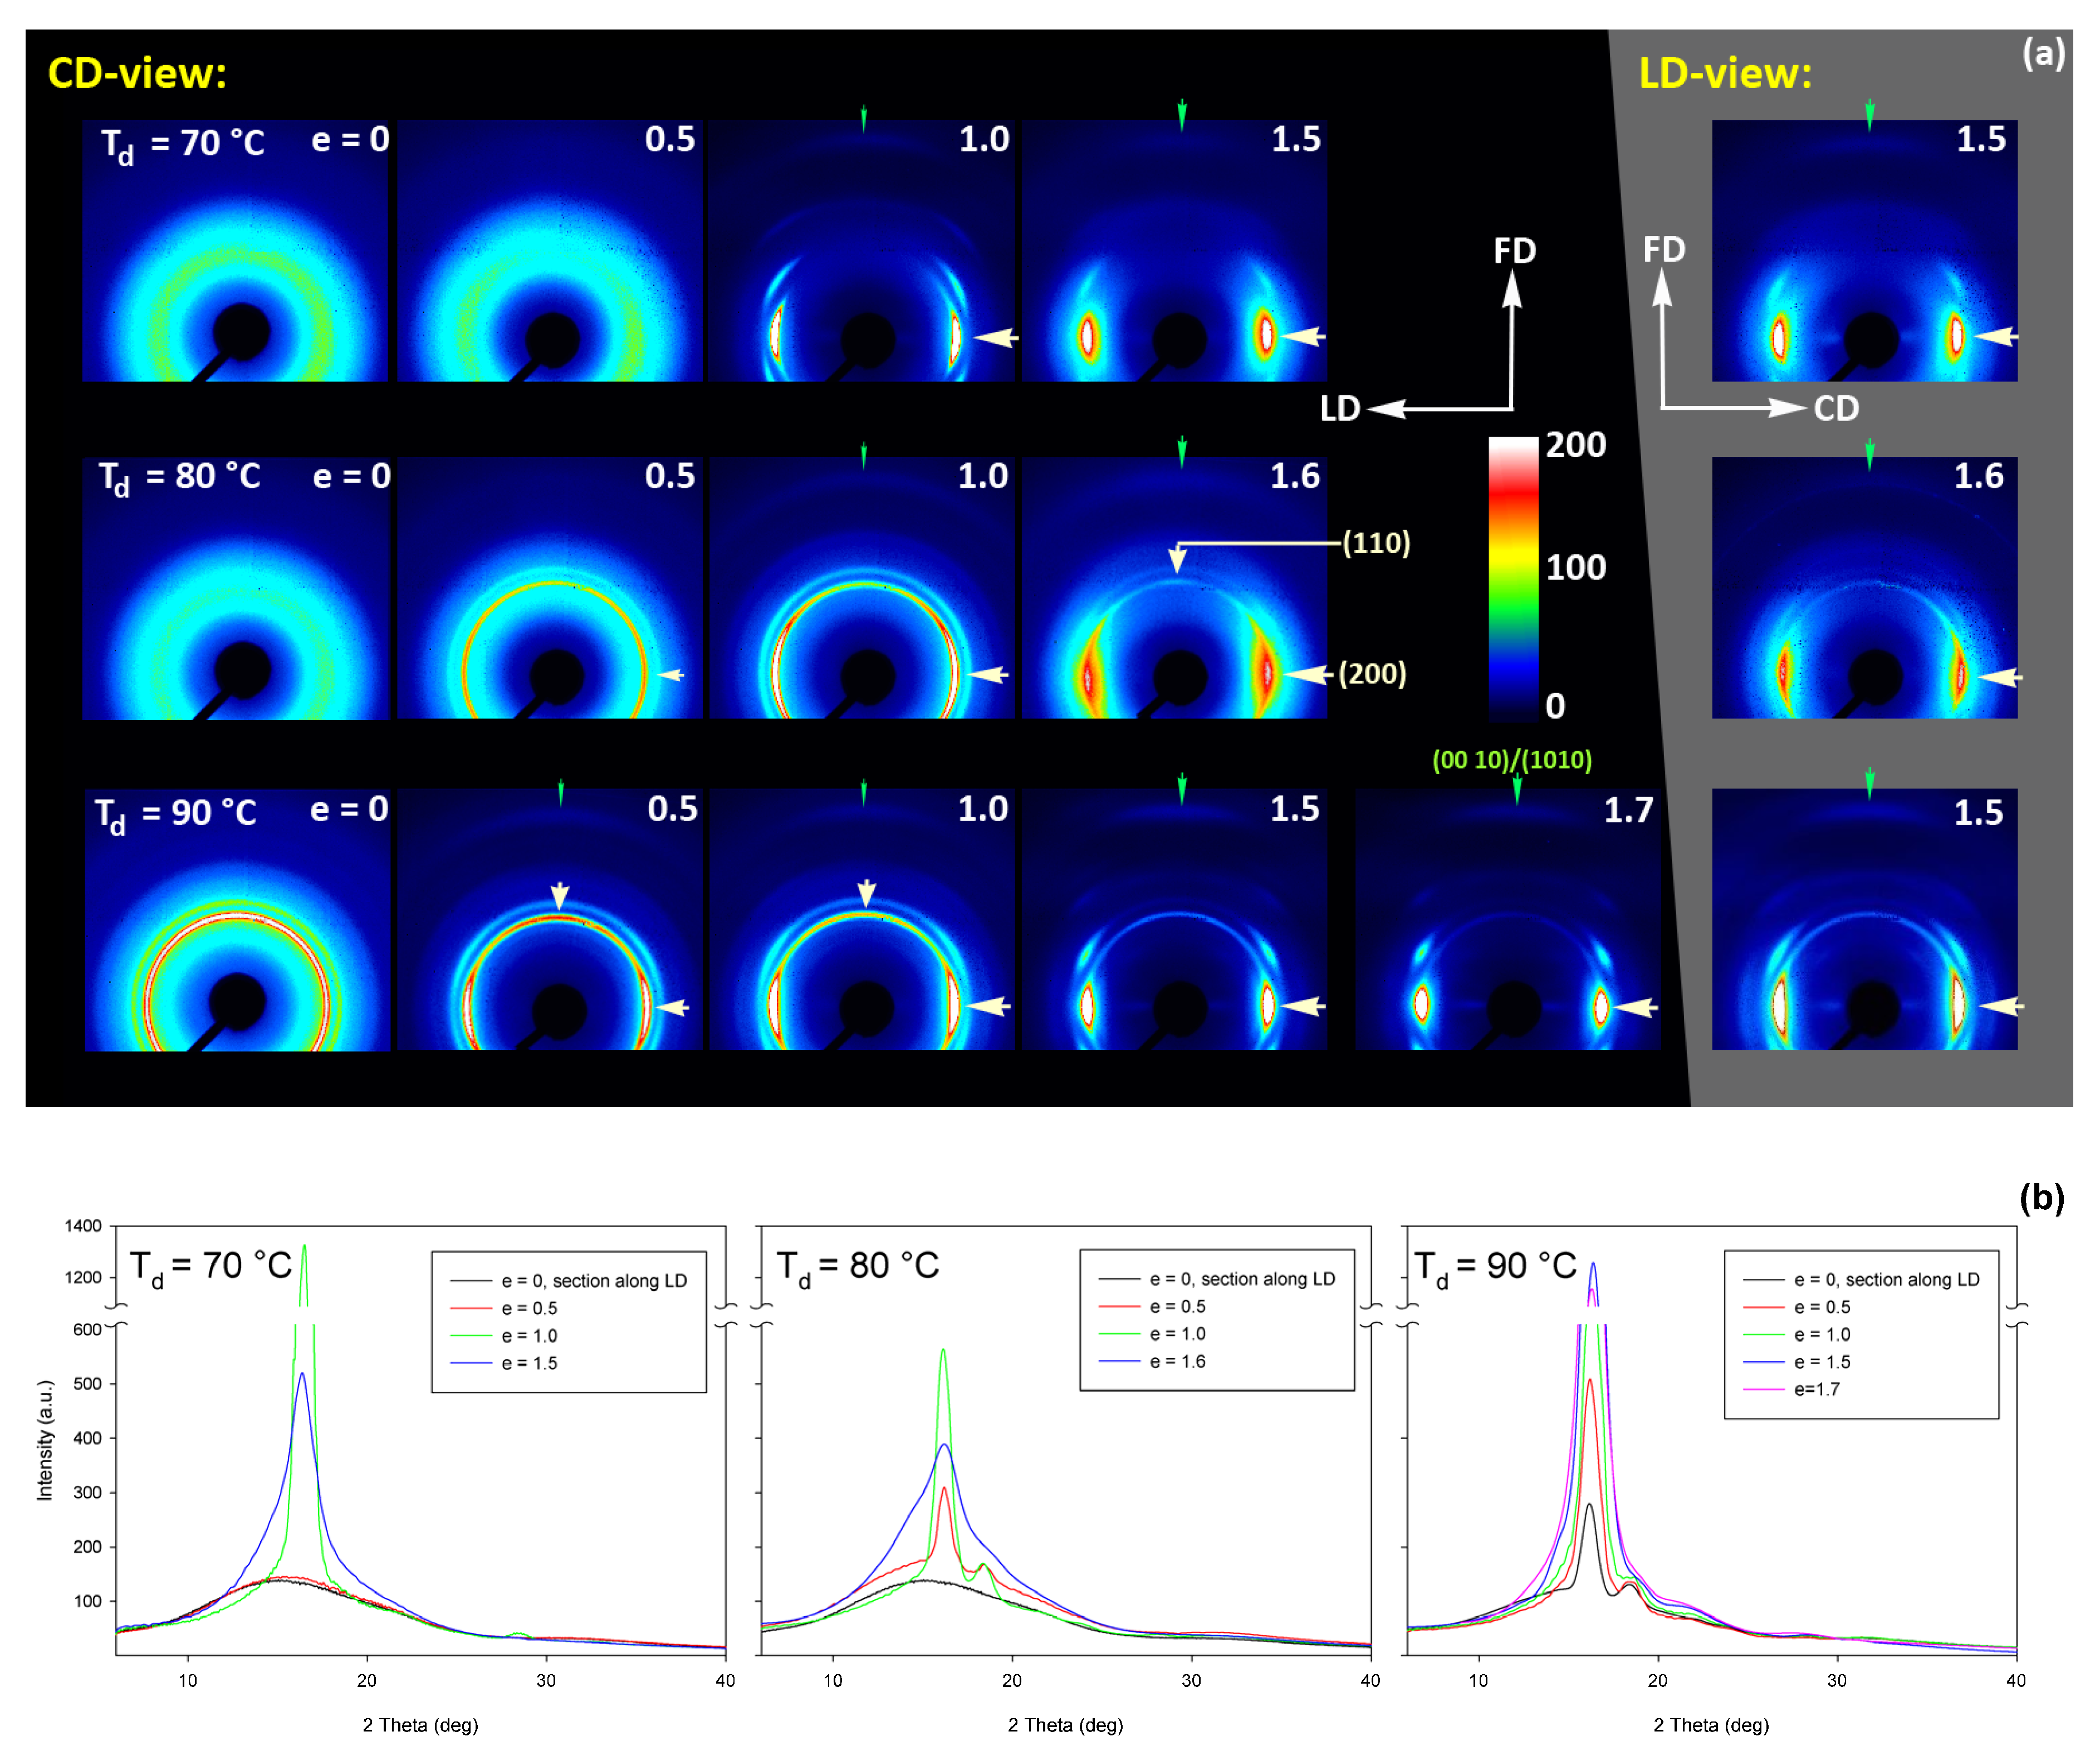The image size is (2100, 1761).
Task: Click the Td = 90 °C, e = 0 ring pattern
Action: coord(237,920)
